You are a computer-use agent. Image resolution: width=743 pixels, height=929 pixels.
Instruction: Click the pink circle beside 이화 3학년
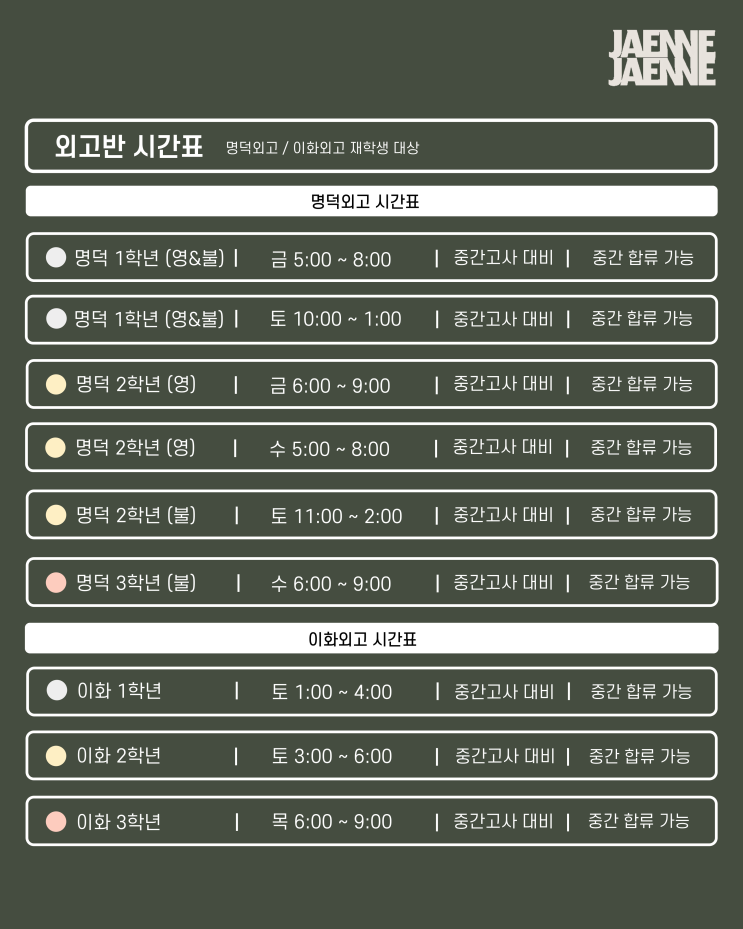[x=57, y=822]
